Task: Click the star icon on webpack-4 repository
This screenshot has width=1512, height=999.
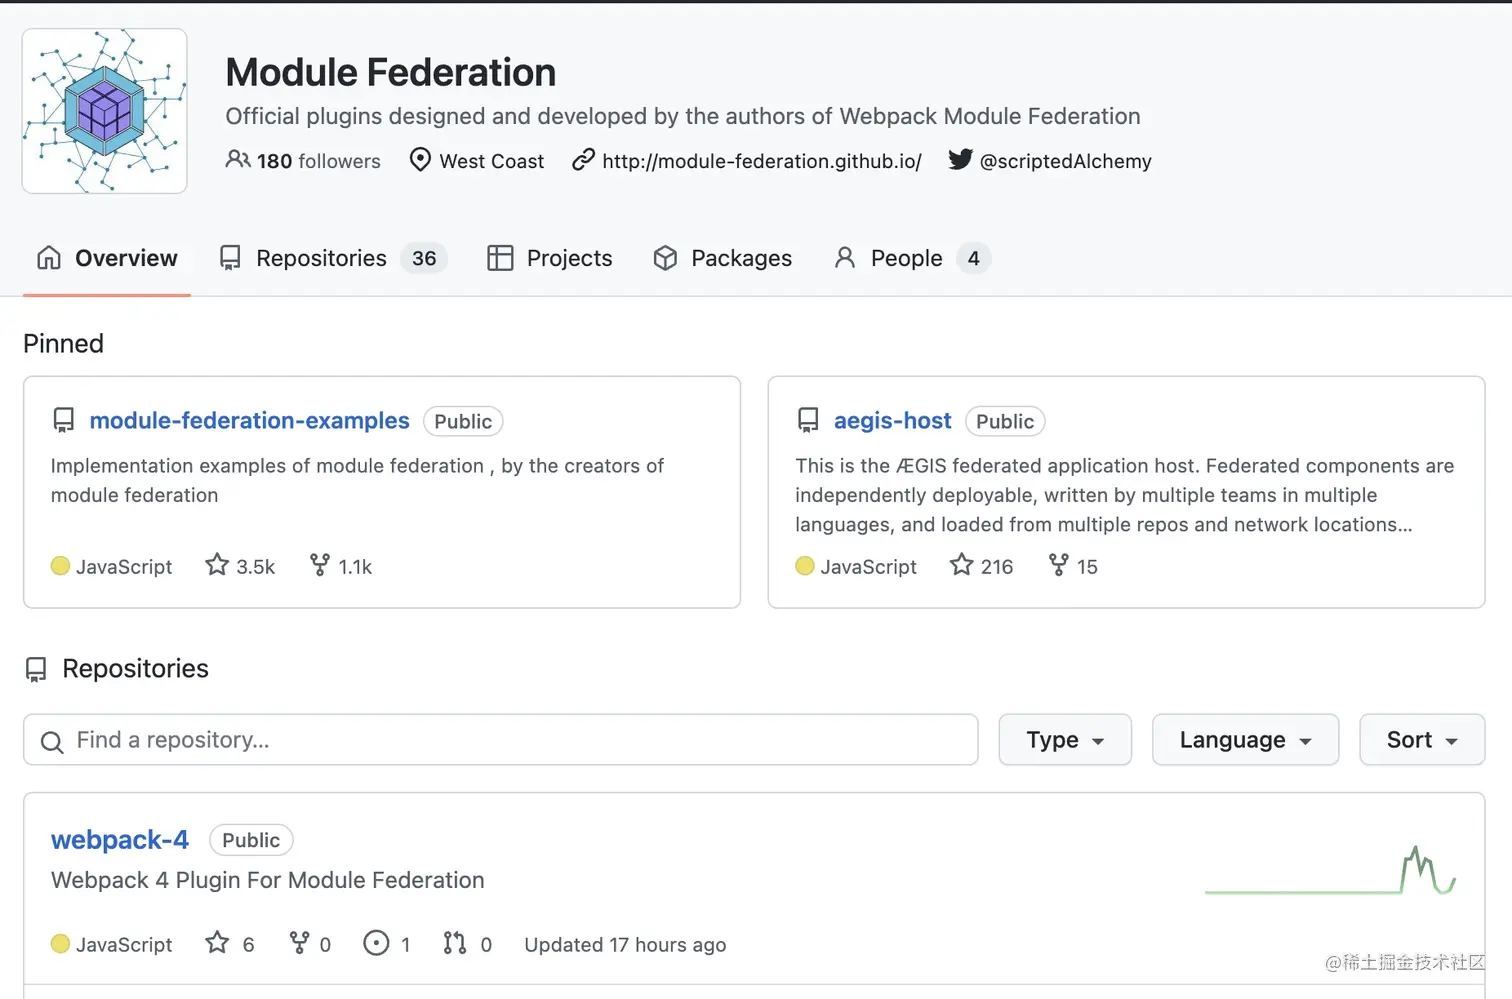Action: pos(217,943)
